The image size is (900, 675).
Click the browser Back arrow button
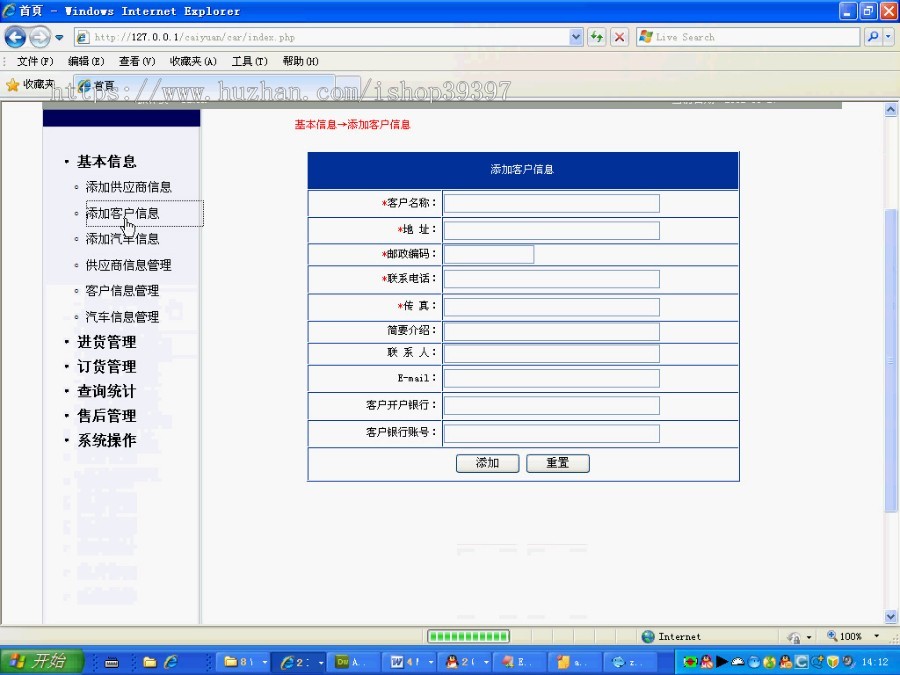tap(15, 37)
